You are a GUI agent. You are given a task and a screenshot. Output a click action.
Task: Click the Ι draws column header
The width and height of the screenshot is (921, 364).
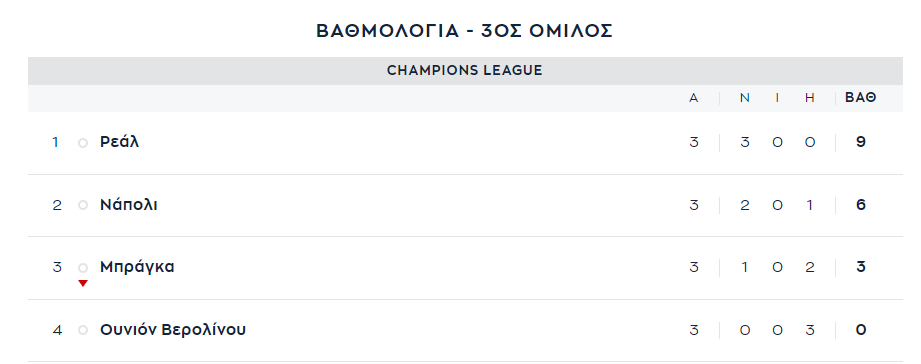(778, 98)
